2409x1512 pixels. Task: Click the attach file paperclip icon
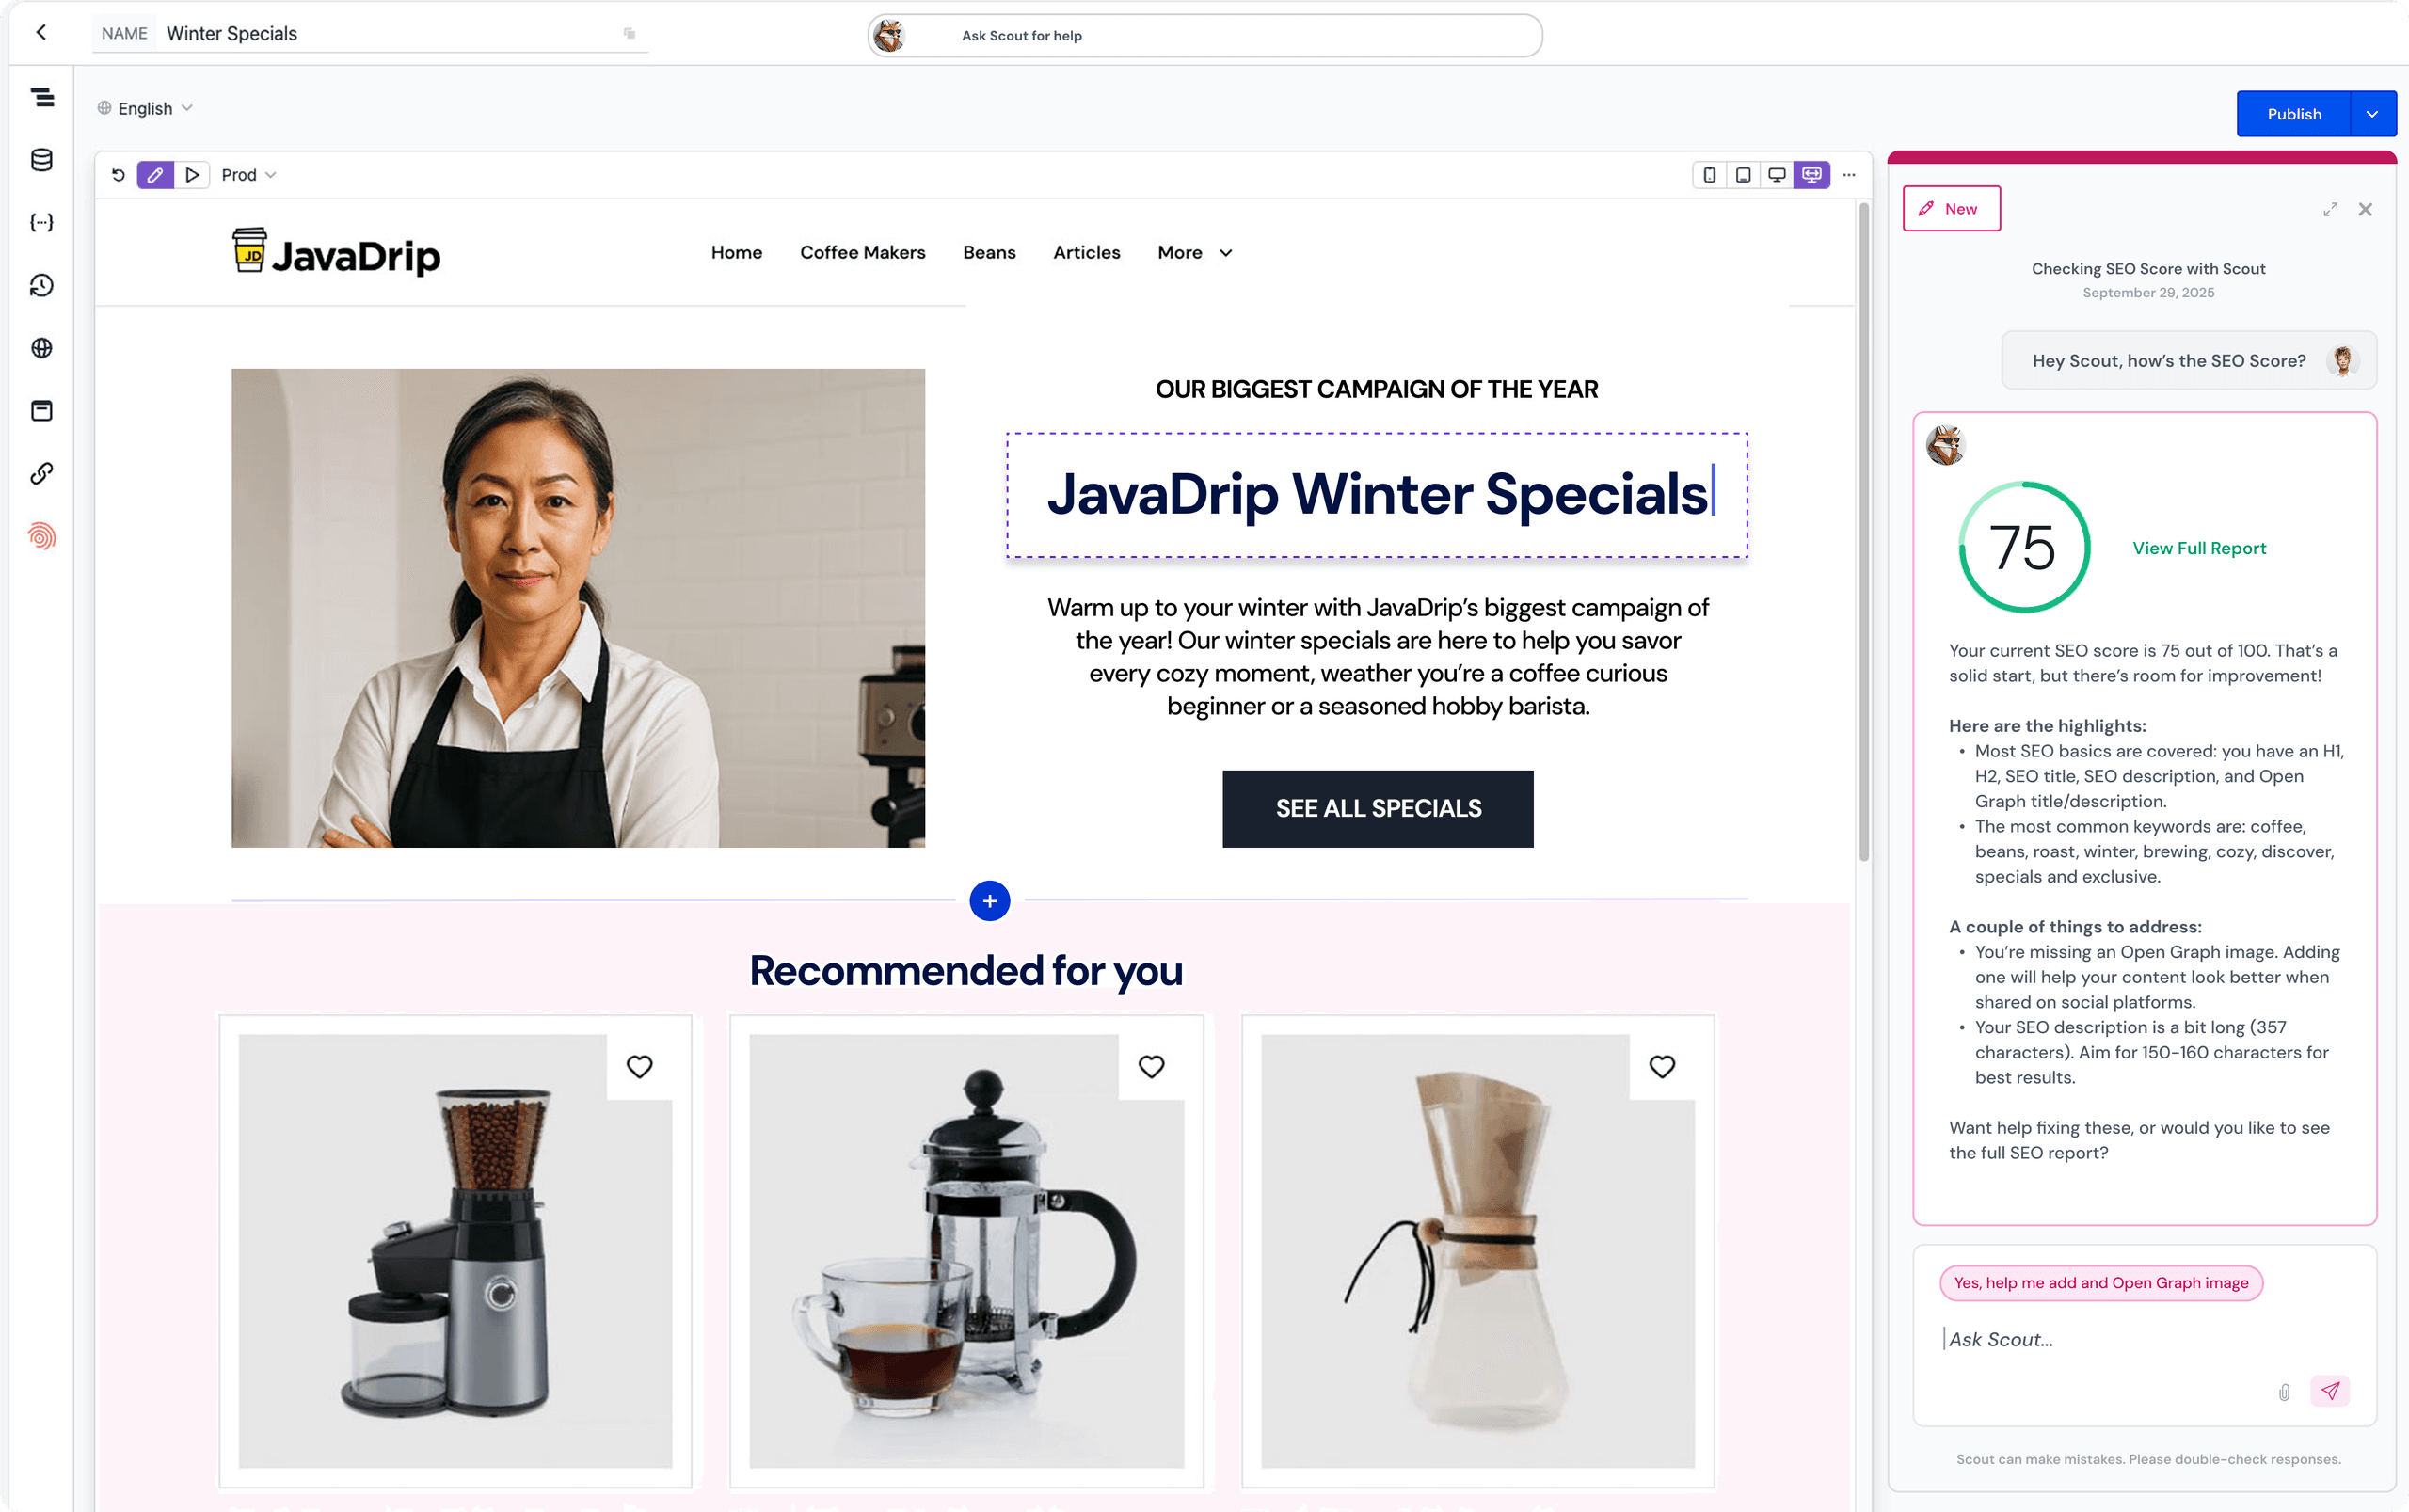[2283, 1391]
